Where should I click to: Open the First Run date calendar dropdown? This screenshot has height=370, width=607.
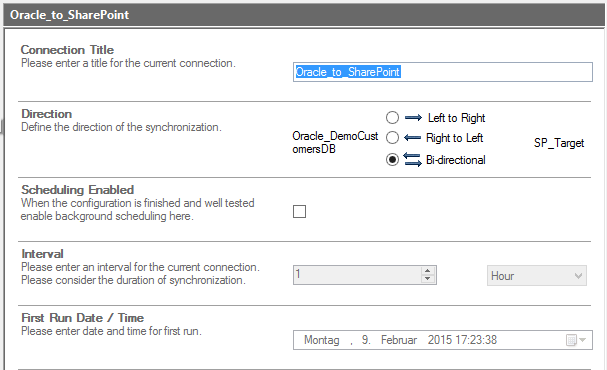pyautogui.click(x=576, y=340)
